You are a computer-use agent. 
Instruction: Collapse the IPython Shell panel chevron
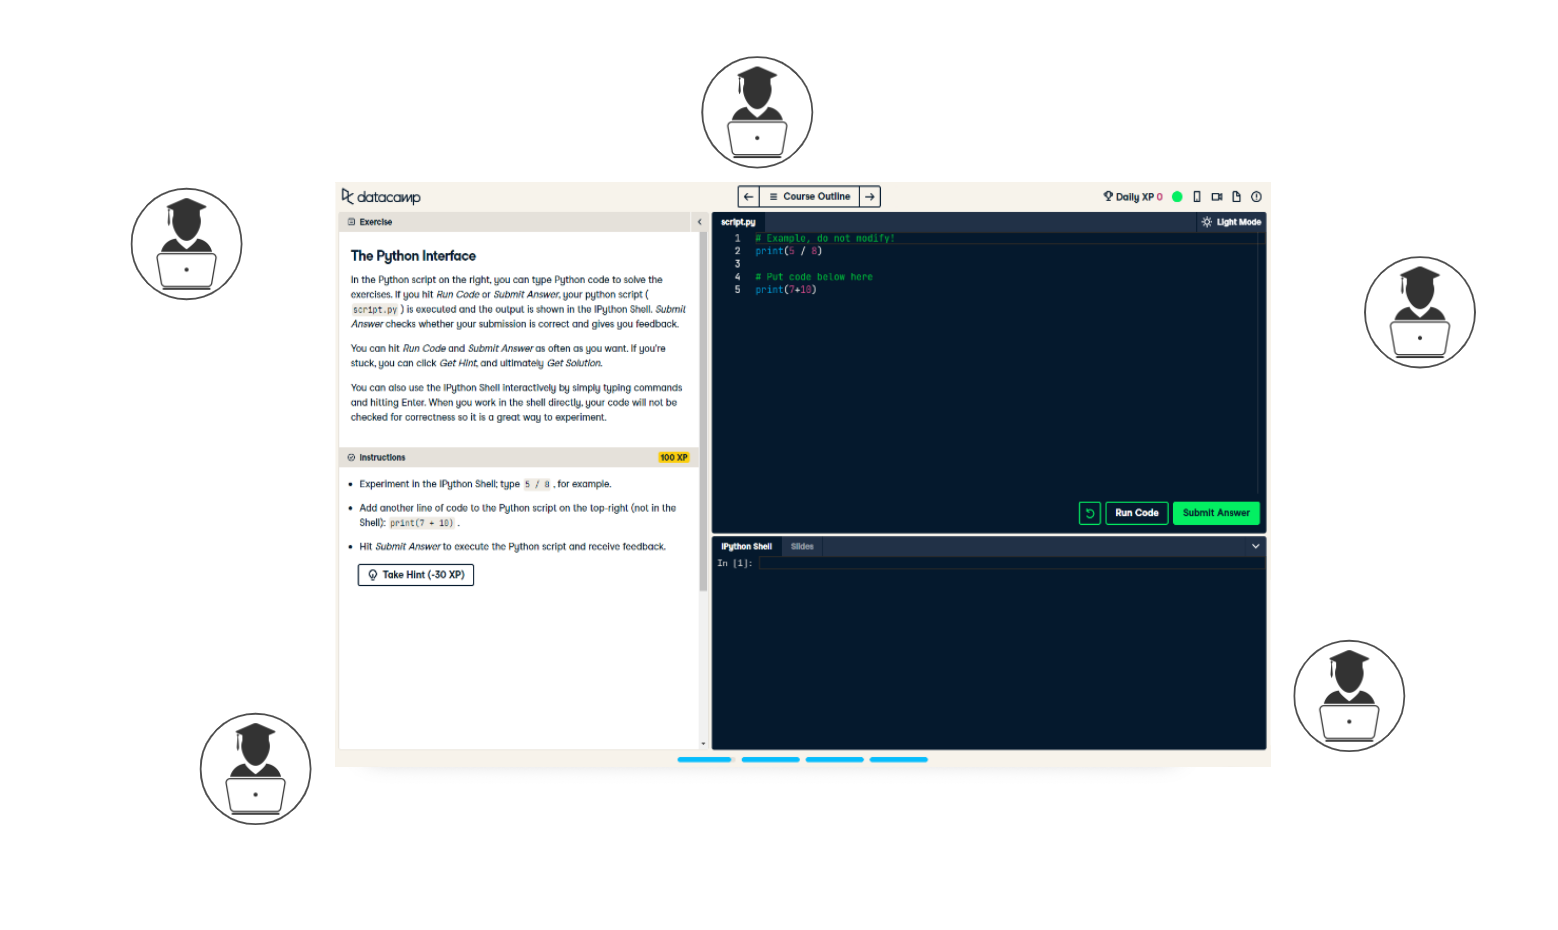tap(1255, 546)
